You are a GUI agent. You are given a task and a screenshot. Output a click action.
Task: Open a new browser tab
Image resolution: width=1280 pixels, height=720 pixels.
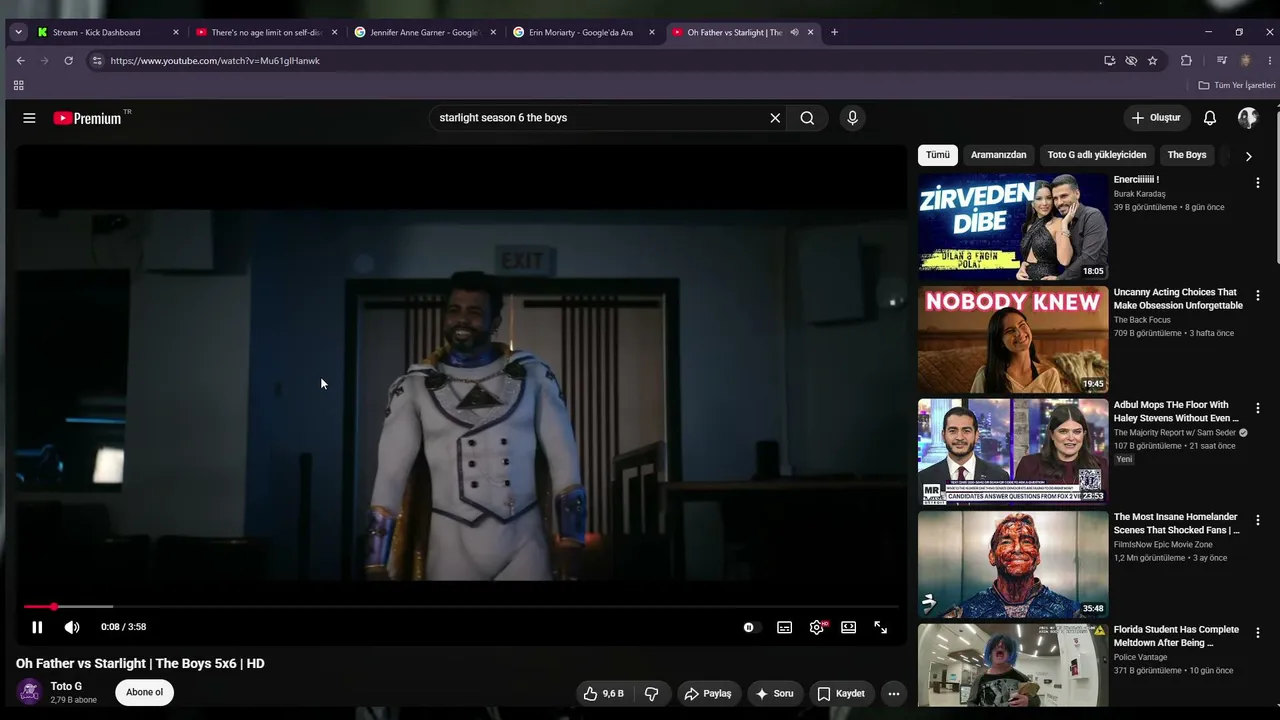(835, 32)
